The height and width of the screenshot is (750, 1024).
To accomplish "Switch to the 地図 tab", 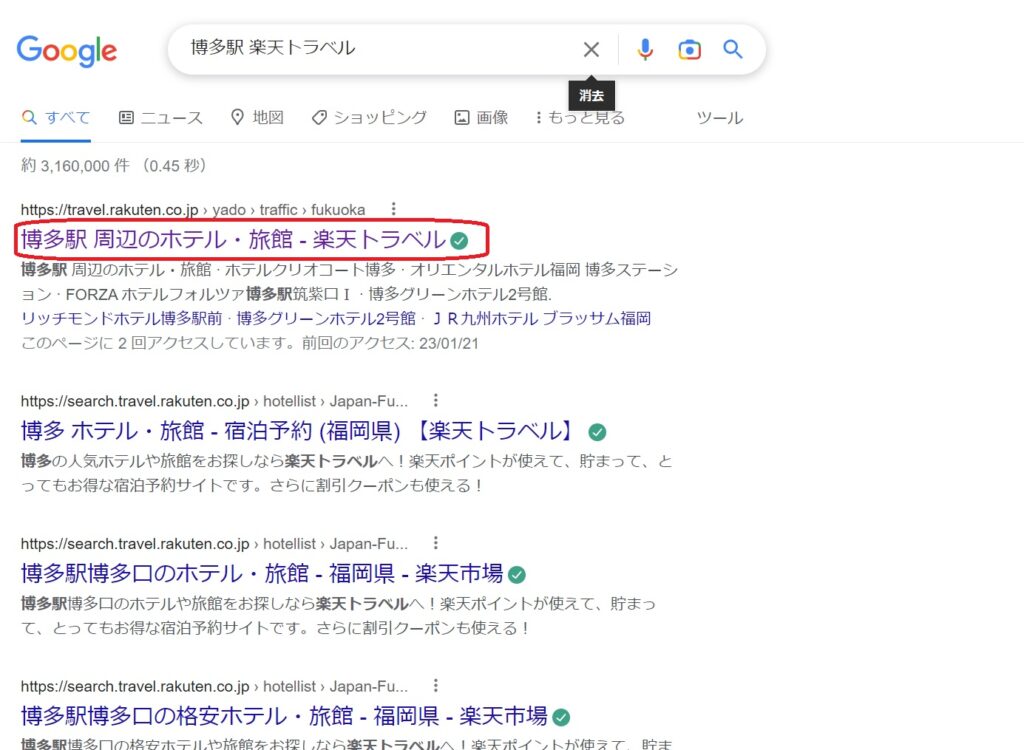I will pyautogui.click(x=257, y=118).
